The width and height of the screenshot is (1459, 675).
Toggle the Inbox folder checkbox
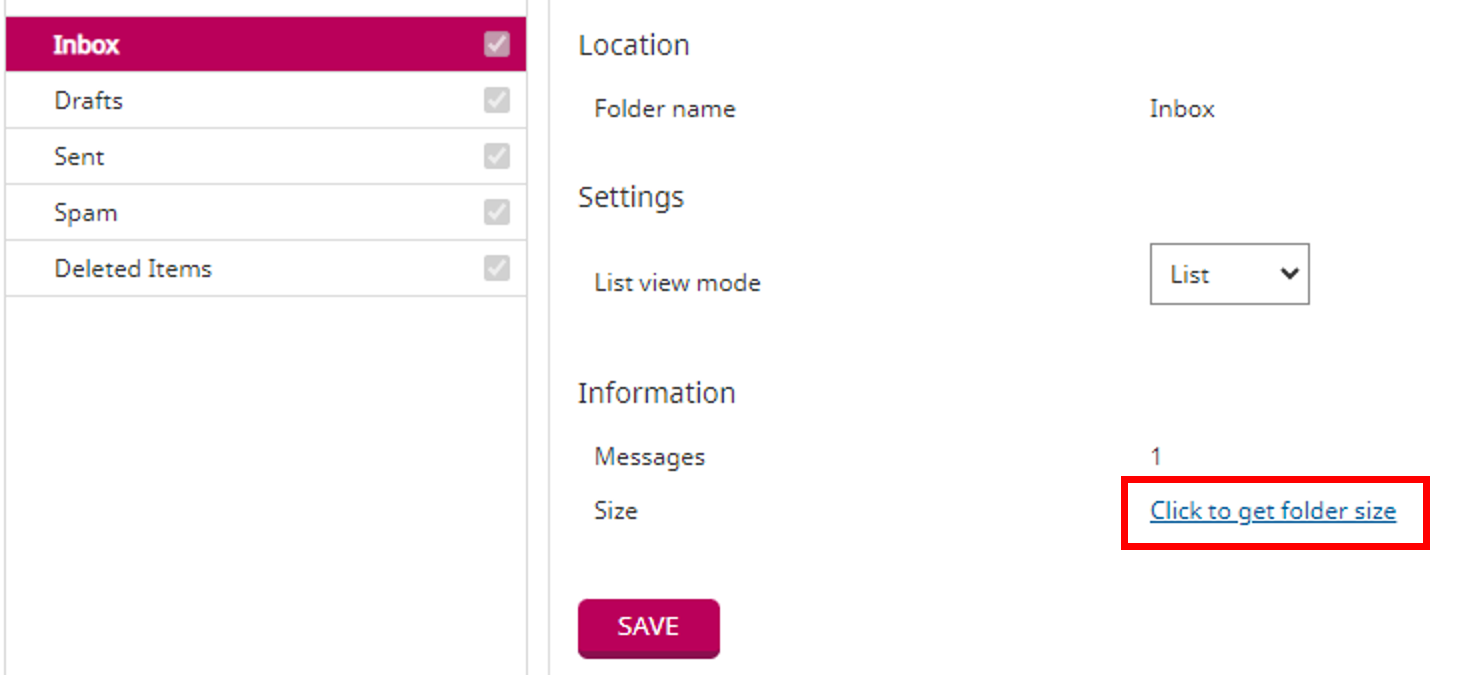click(x=497, y=44)
